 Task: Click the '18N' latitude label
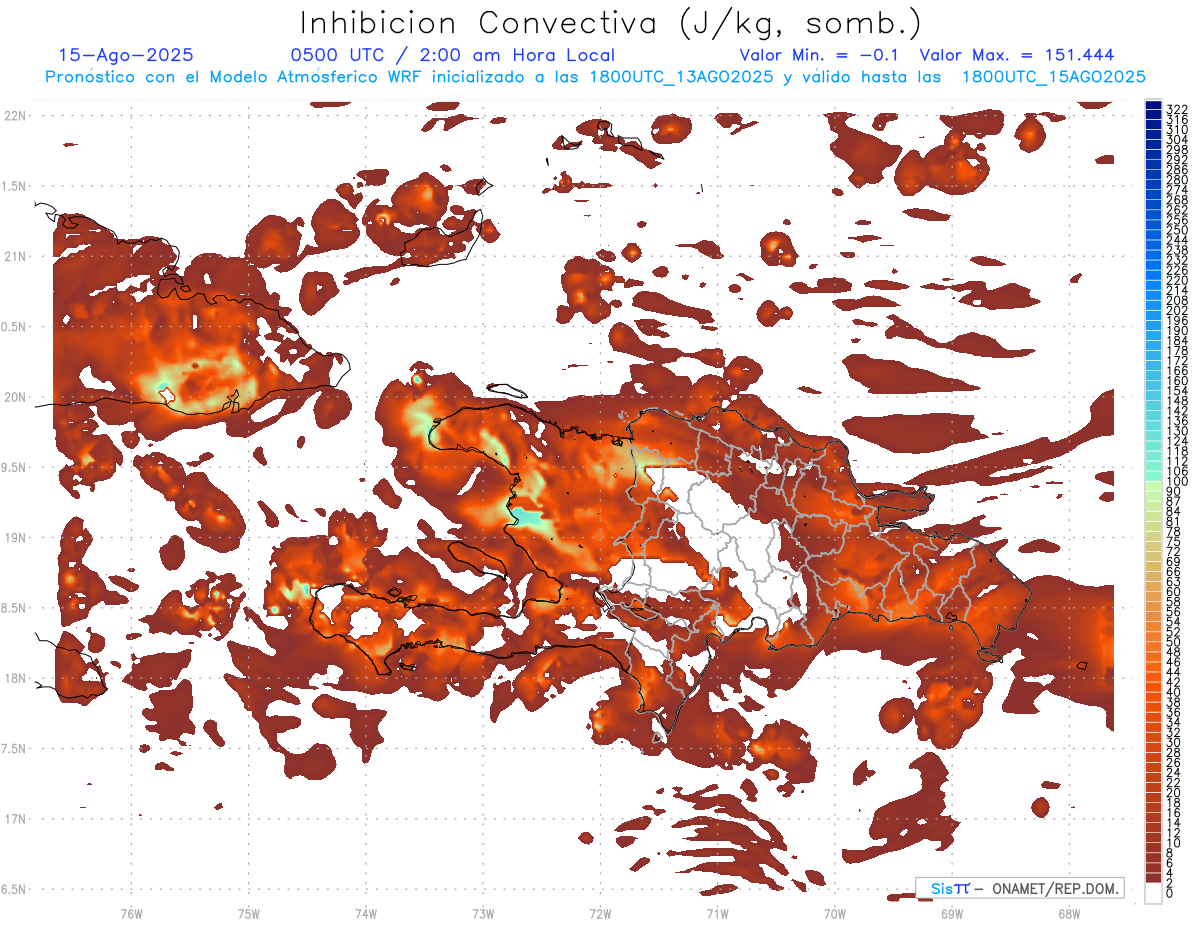[x=15, y=678]
